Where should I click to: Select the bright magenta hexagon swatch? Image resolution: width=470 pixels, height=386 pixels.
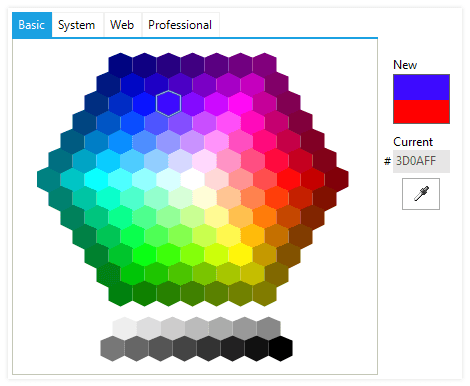241,103
